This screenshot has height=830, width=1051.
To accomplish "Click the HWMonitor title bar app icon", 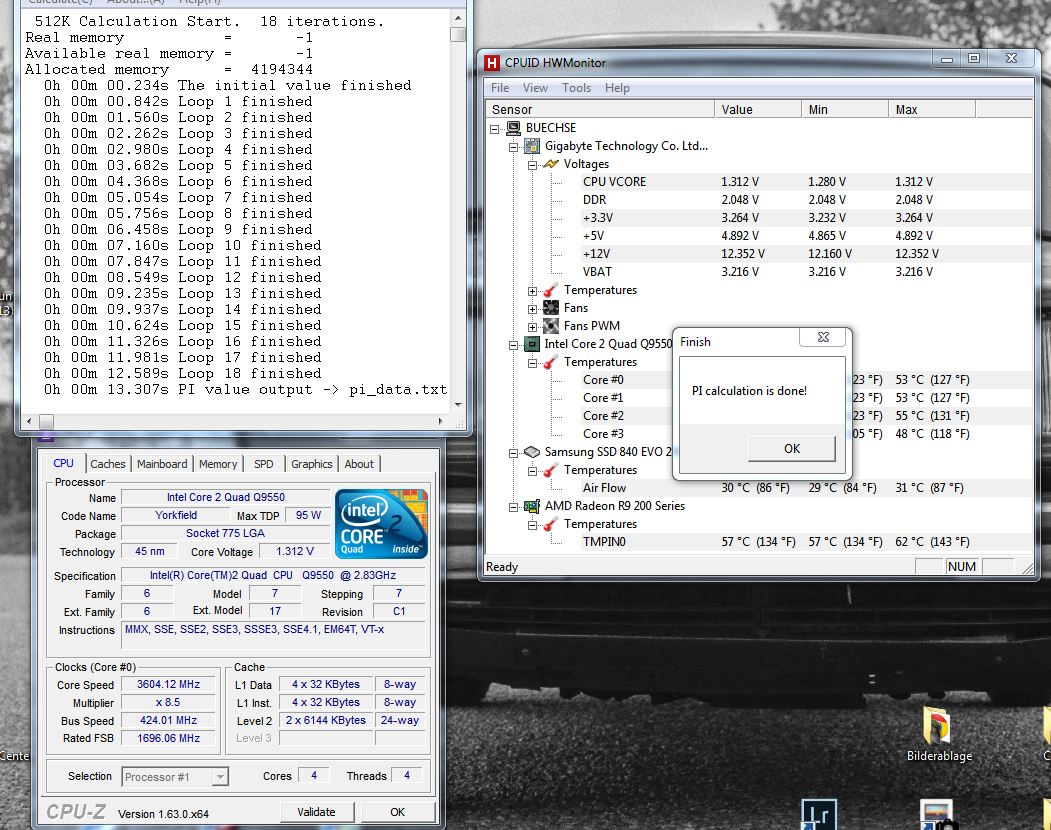I will pyautogui.click(x=492, y=63).
